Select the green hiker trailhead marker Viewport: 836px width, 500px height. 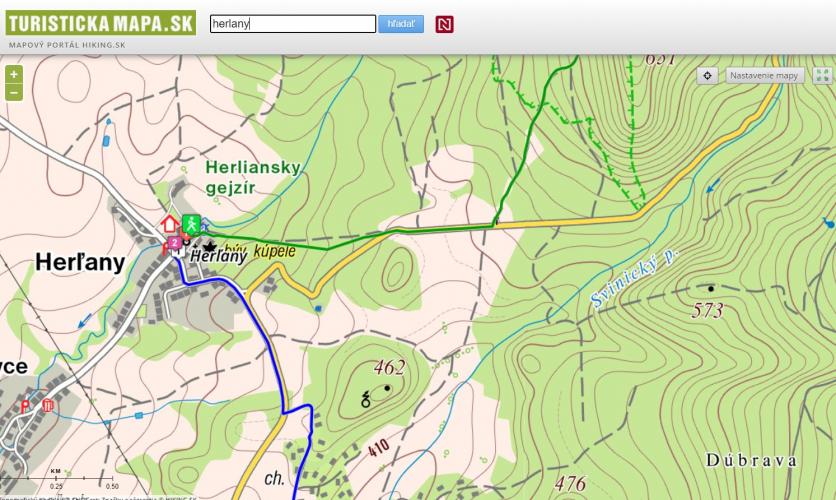[x=190, y=223]
